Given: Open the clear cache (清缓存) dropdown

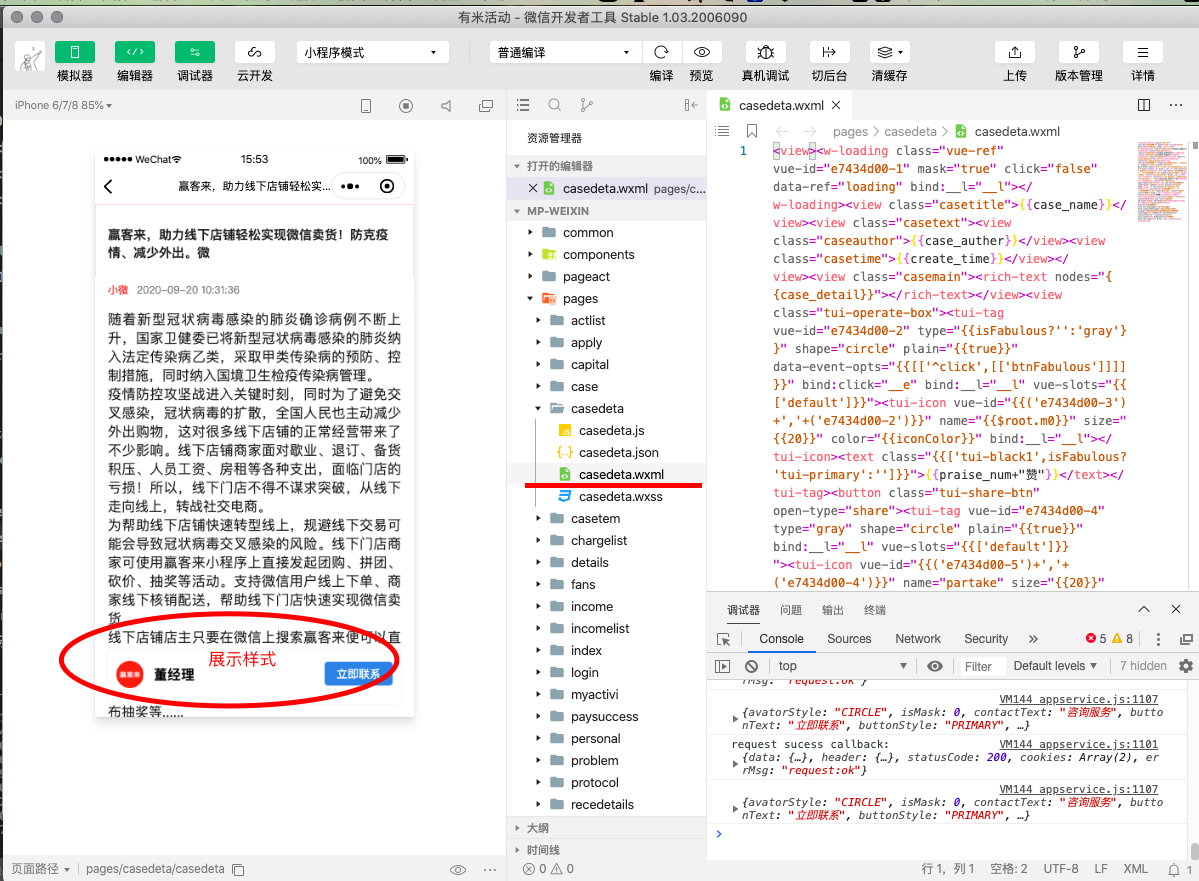Looking at the screenshot, I should (x=889, y=52).
